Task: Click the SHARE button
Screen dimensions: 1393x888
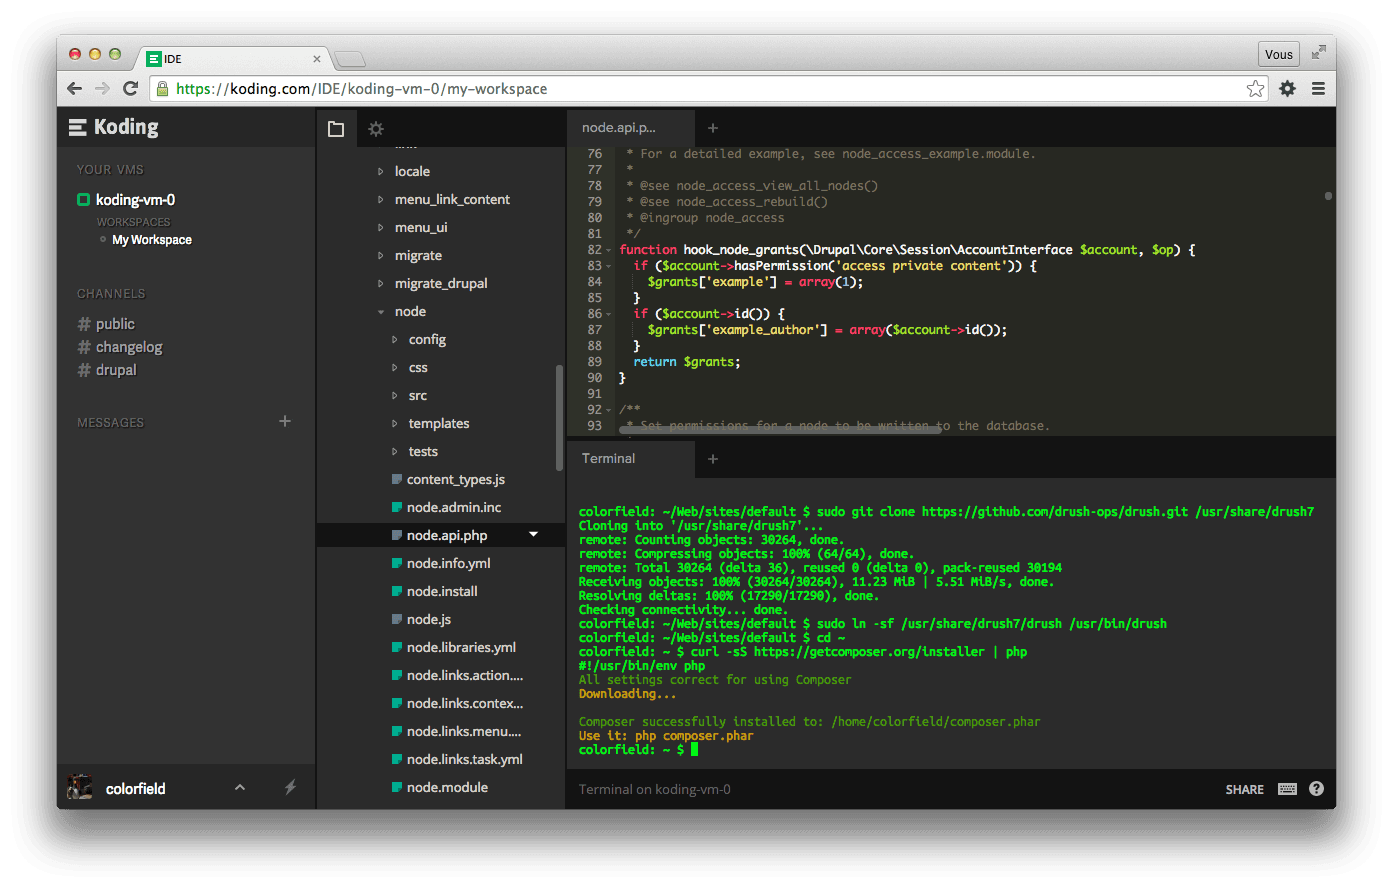Action: pos(1244,790)
